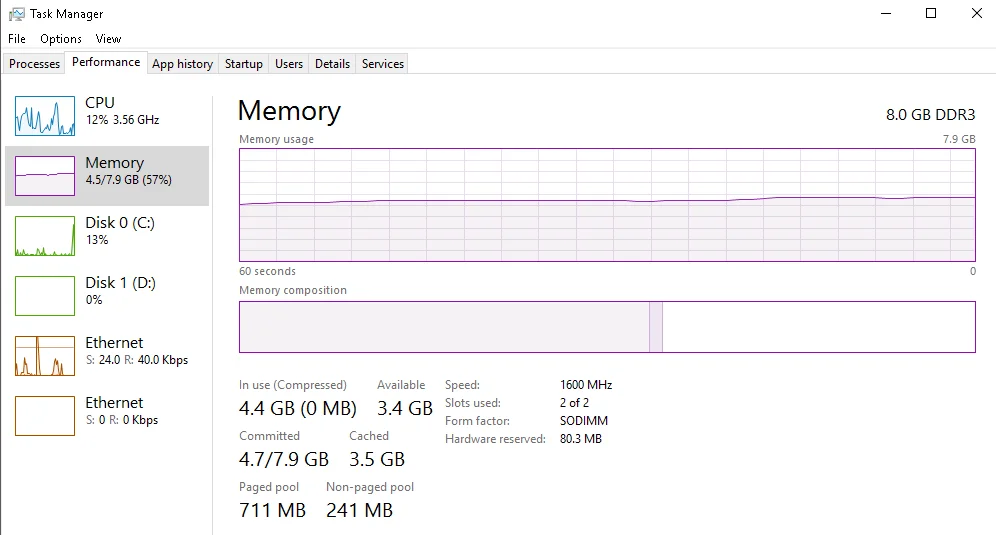
Task: Switch to the Users tab
Action: (289, 64)
